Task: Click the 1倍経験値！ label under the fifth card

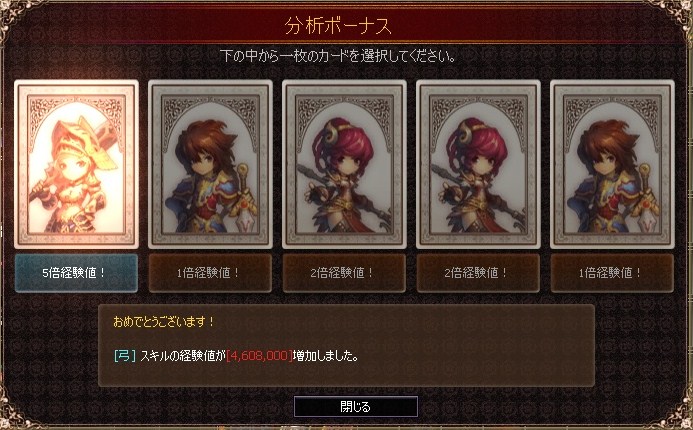Action: (613, 273)
